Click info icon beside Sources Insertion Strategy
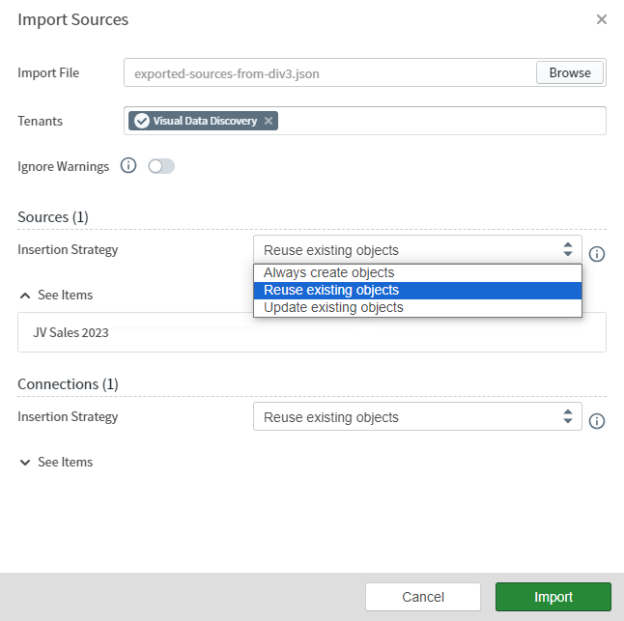This screenshot has width=624, height=621. tap(597, 254)
